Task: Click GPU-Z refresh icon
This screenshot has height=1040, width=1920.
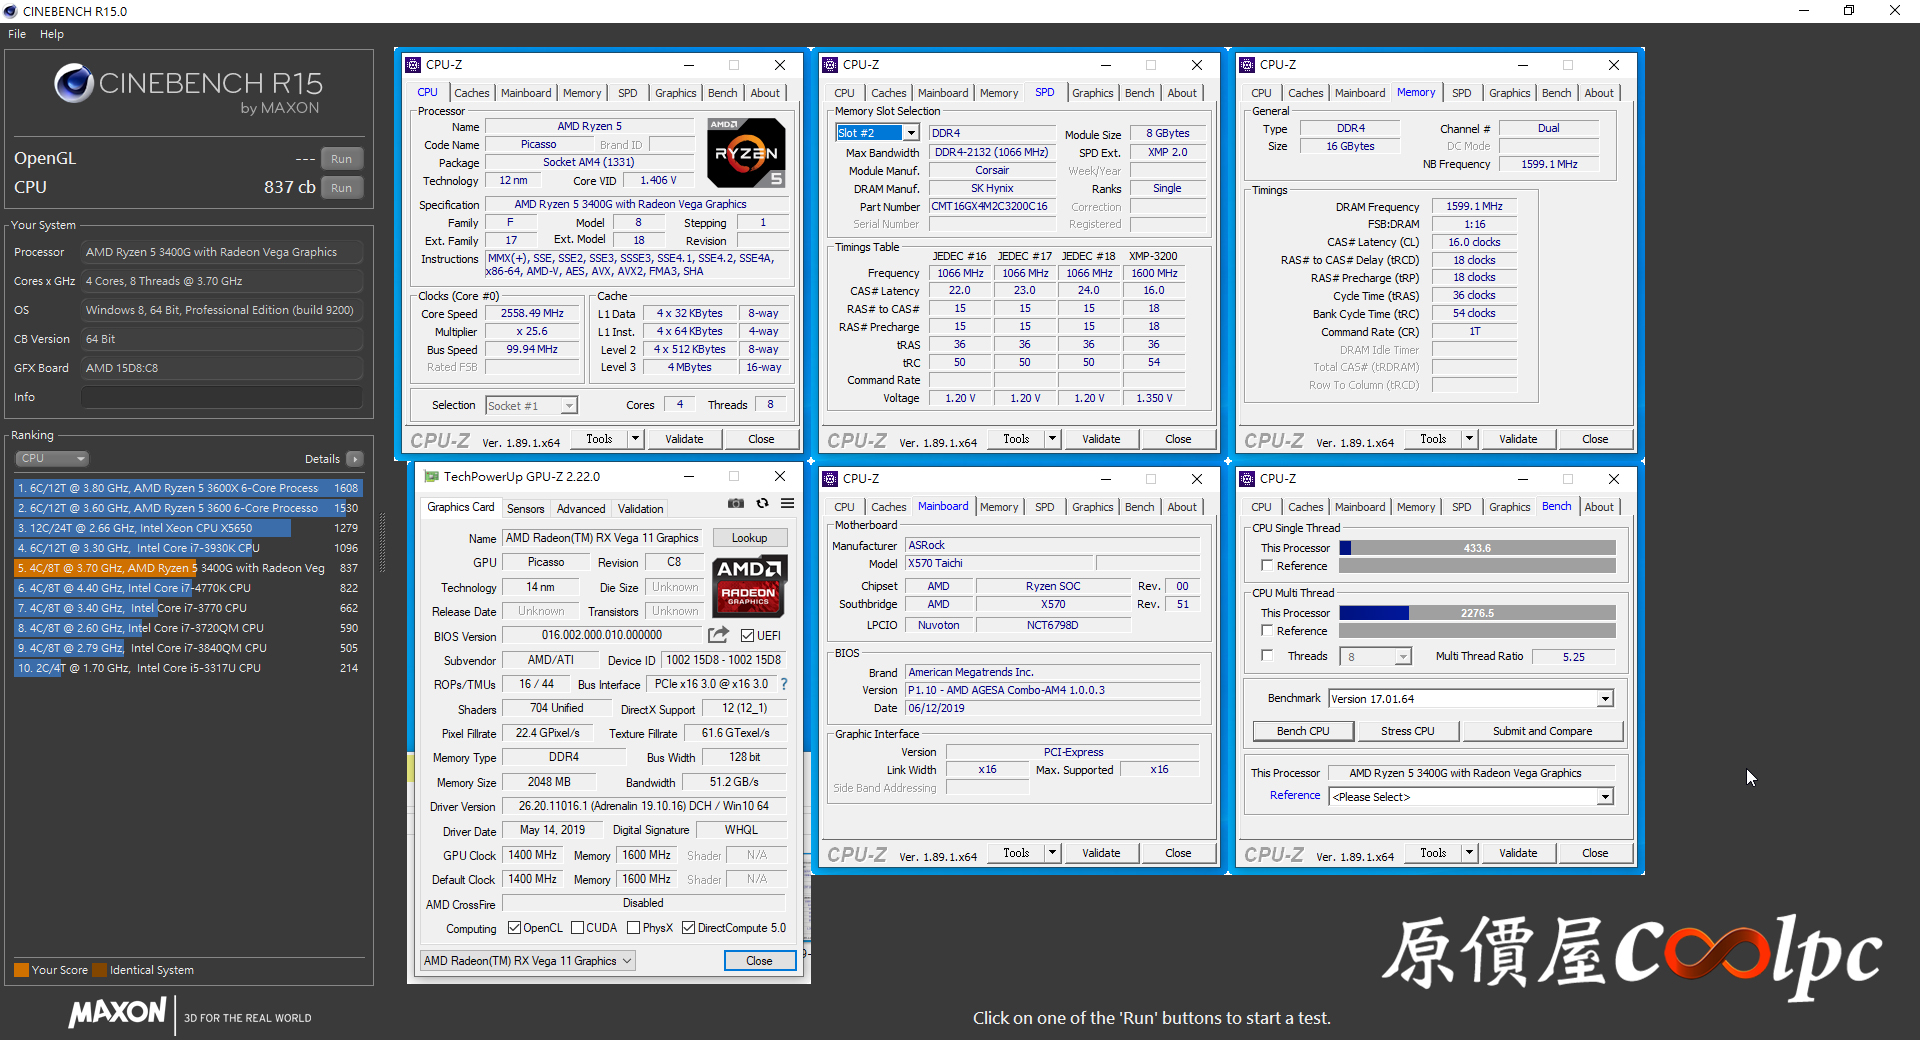Action: [x=762, y=504]
